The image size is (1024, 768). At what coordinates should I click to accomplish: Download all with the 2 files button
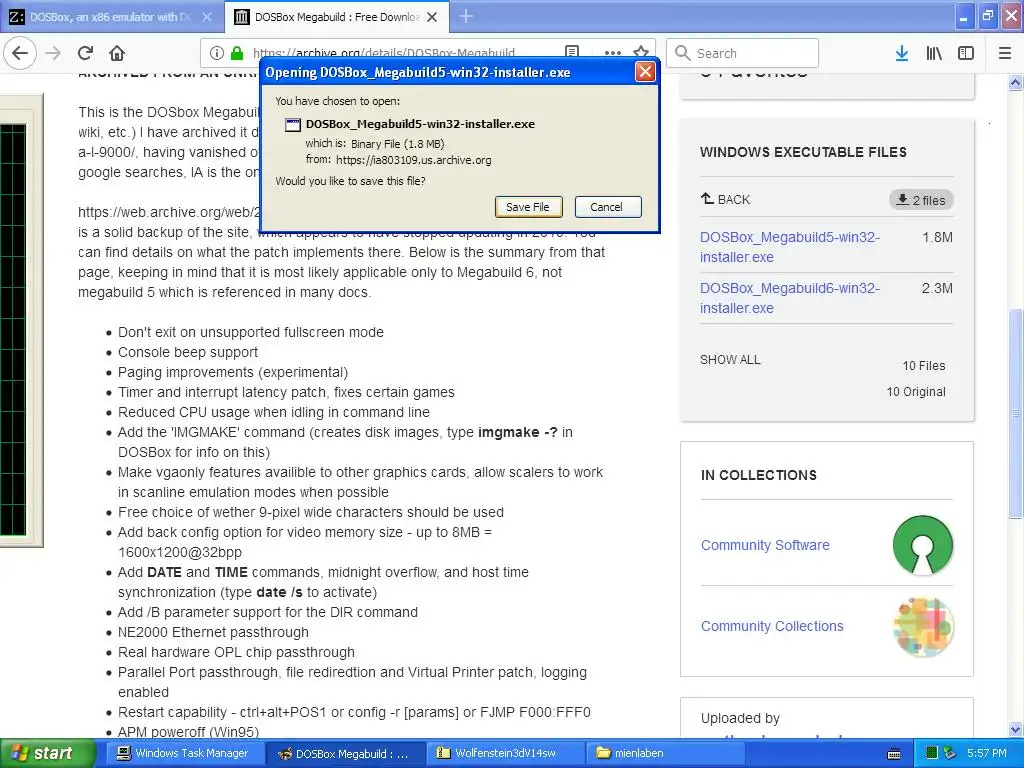click(921, 200)
